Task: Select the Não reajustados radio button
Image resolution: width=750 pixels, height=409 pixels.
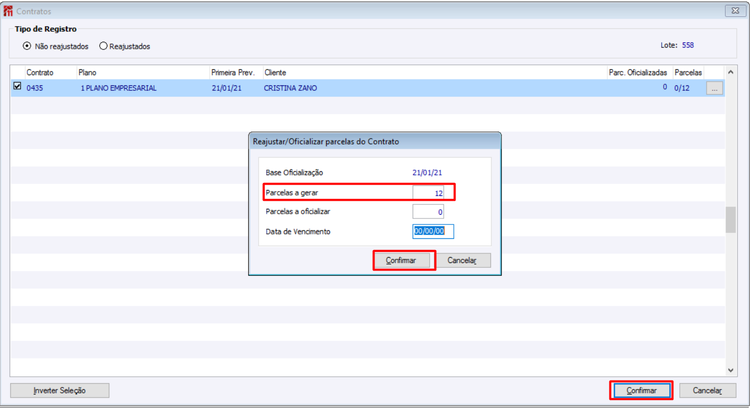Action: (27, 46)
